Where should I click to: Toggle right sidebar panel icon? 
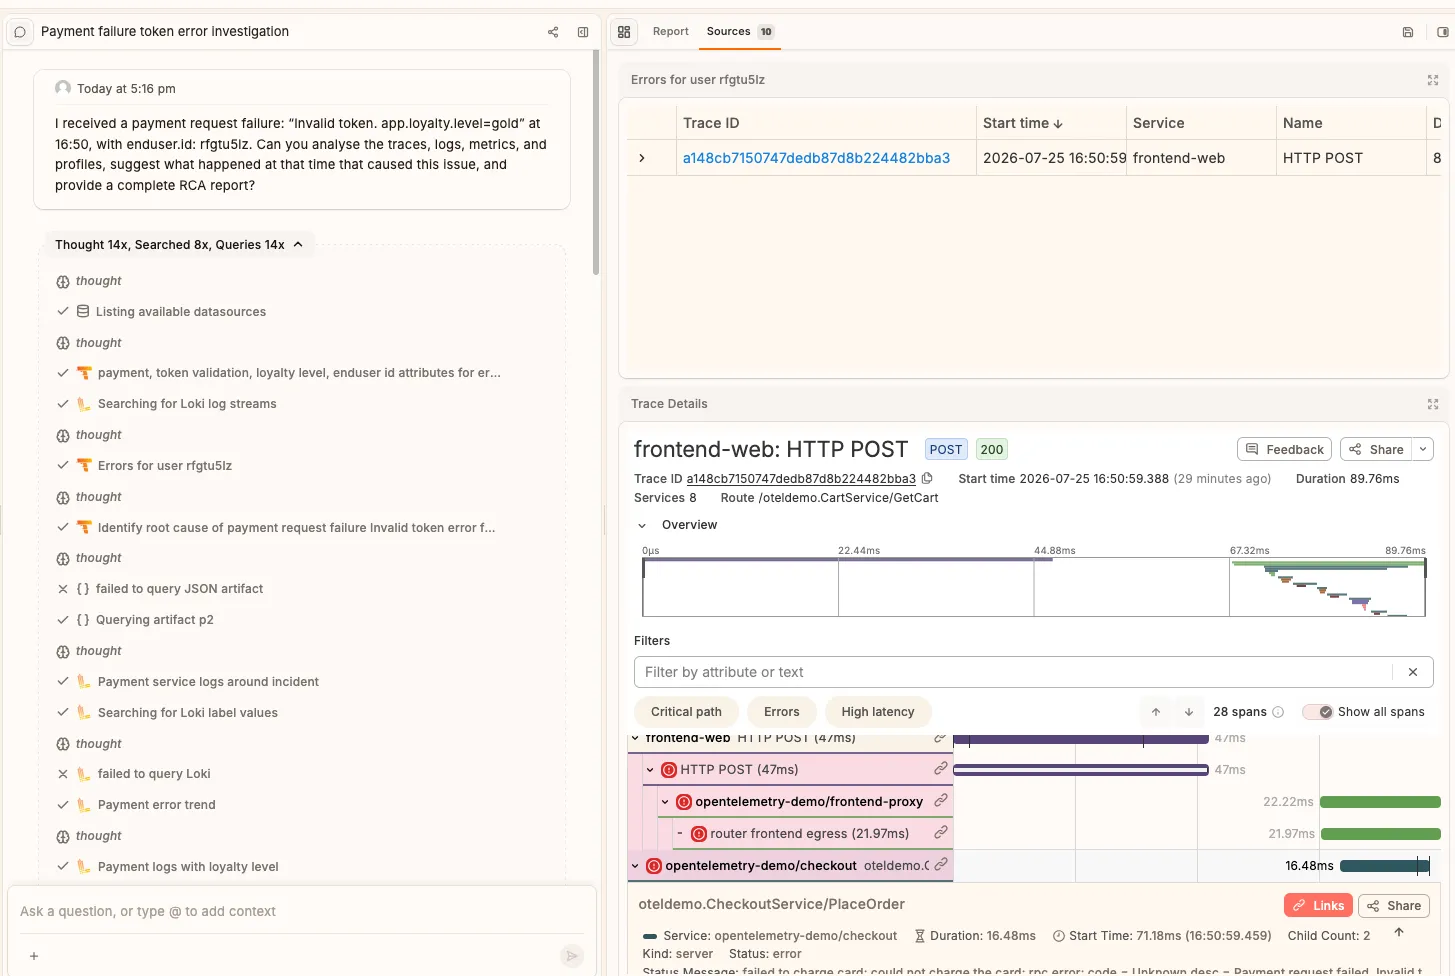[1442, 32]
